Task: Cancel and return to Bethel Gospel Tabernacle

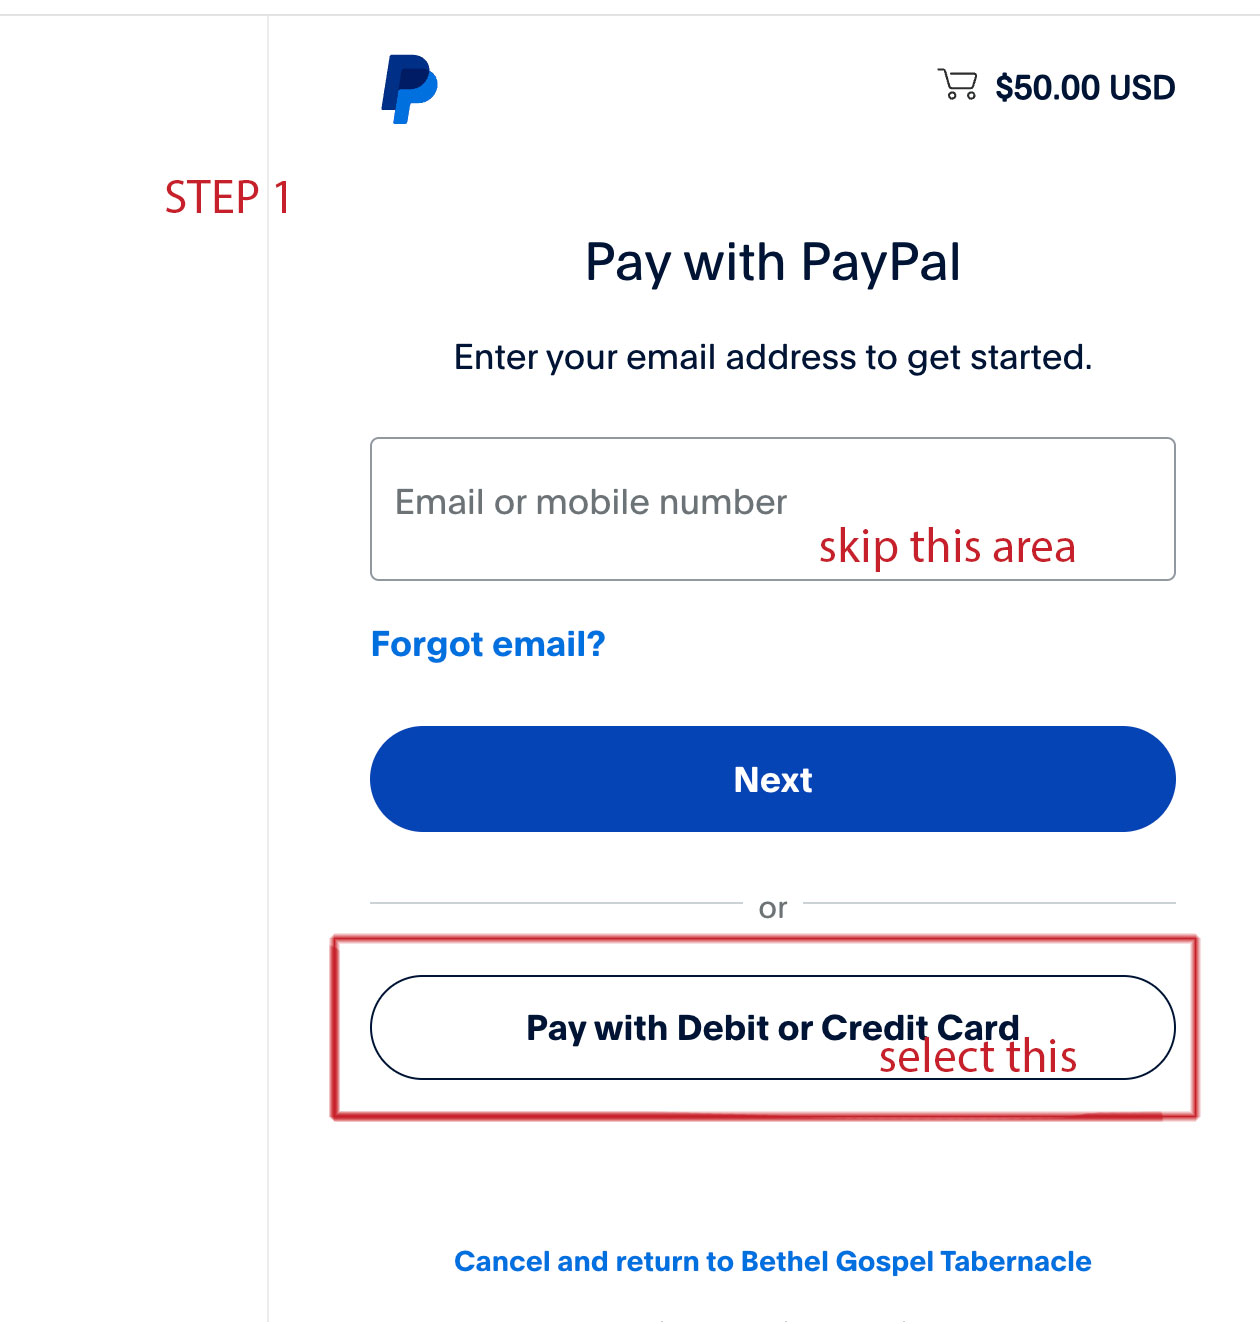Action: 772,1261
